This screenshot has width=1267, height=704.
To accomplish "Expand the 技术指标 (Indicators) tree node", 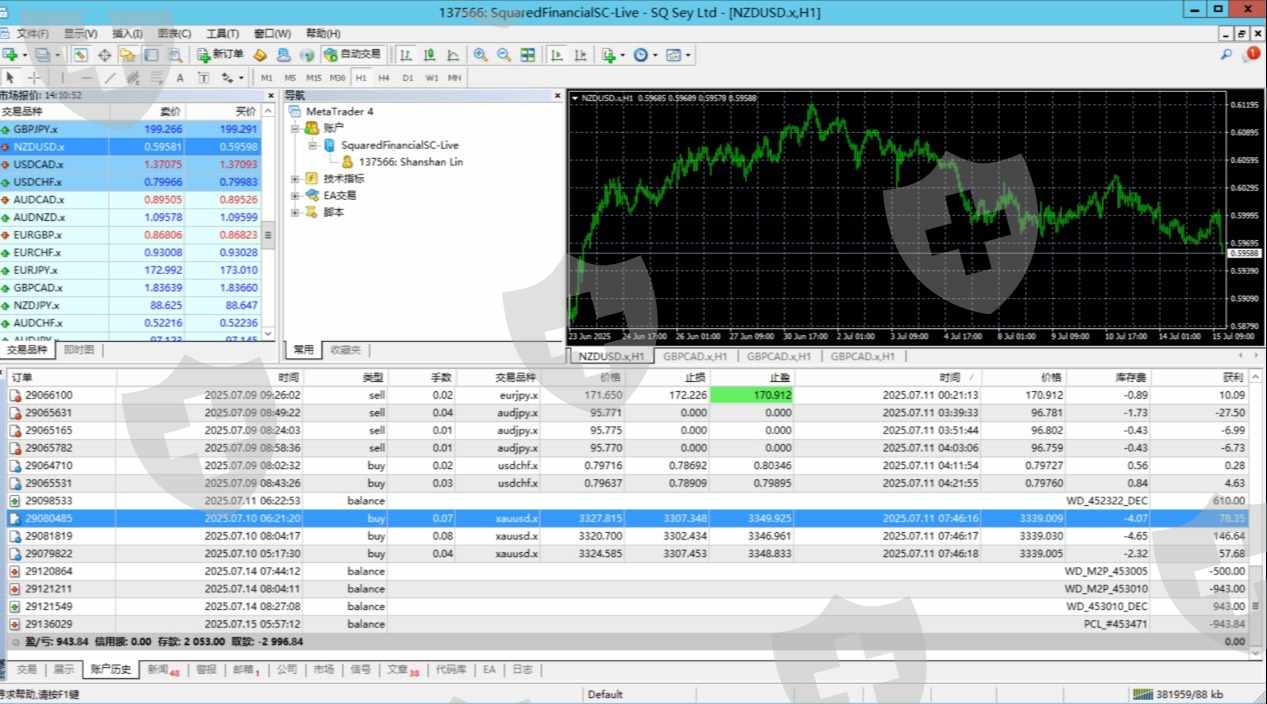I will [x=296, y=179].
